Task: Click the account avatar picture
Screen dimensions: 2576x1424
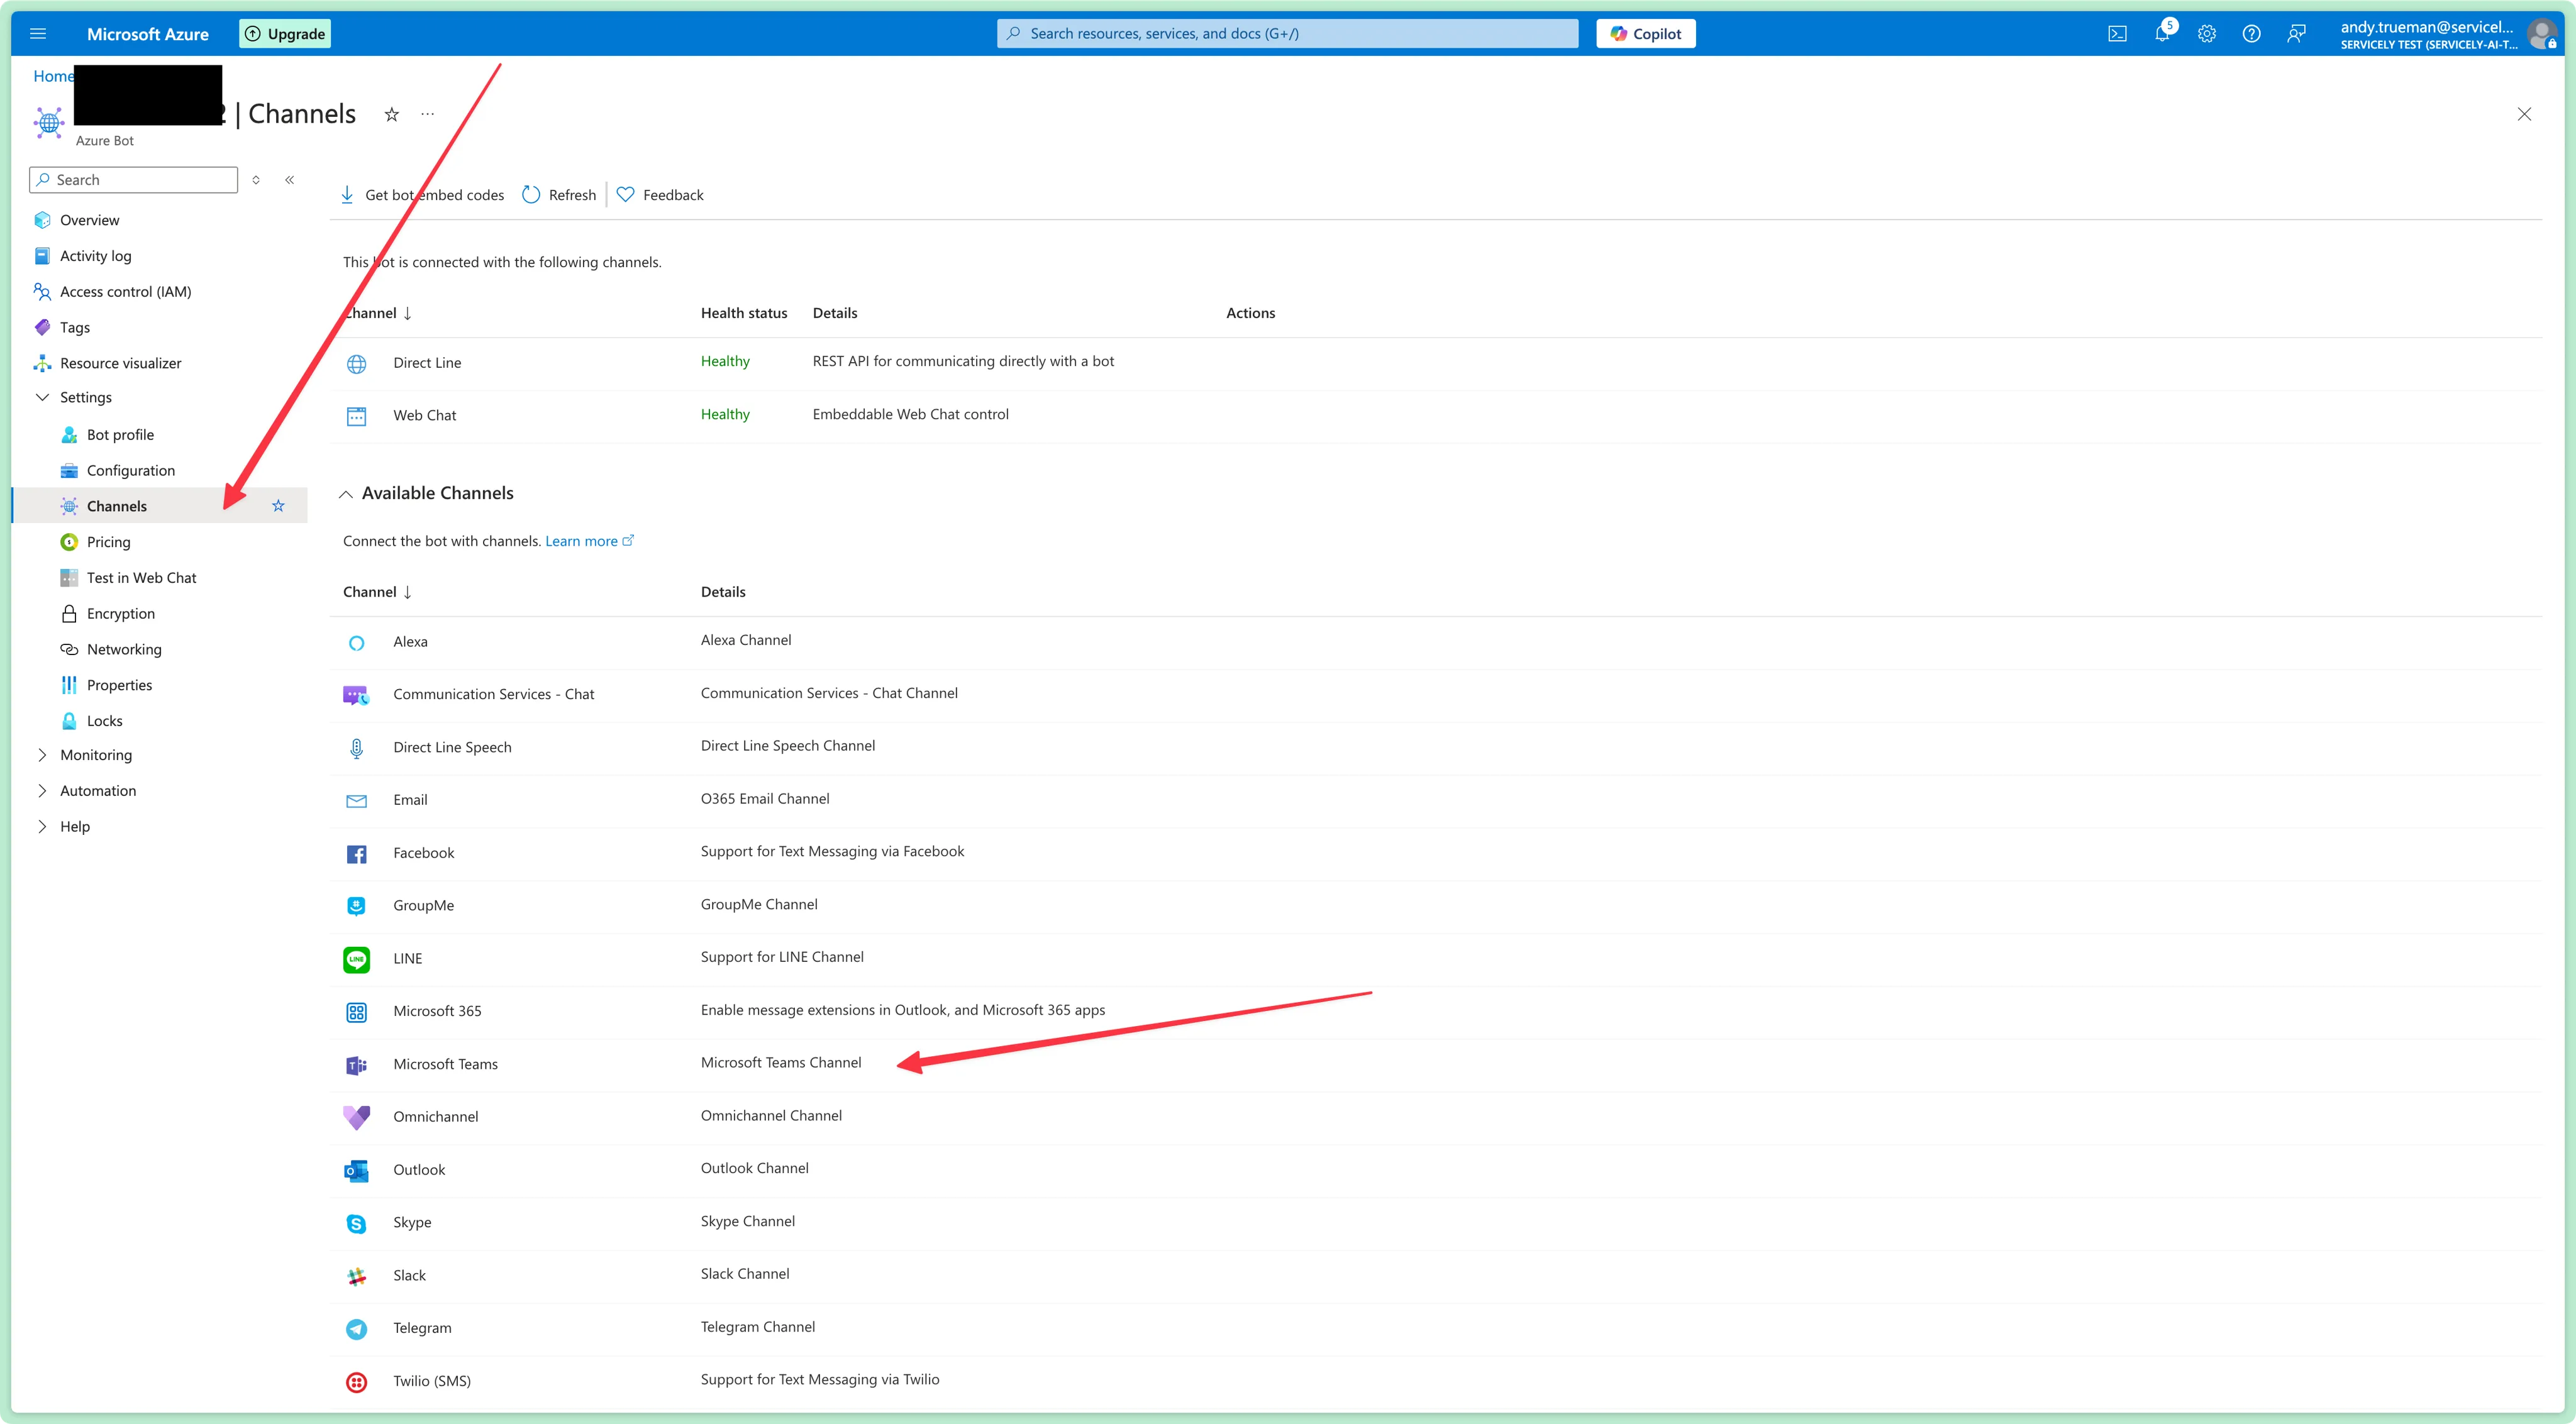Action: pyautogui.click(x=2541, y=33)
